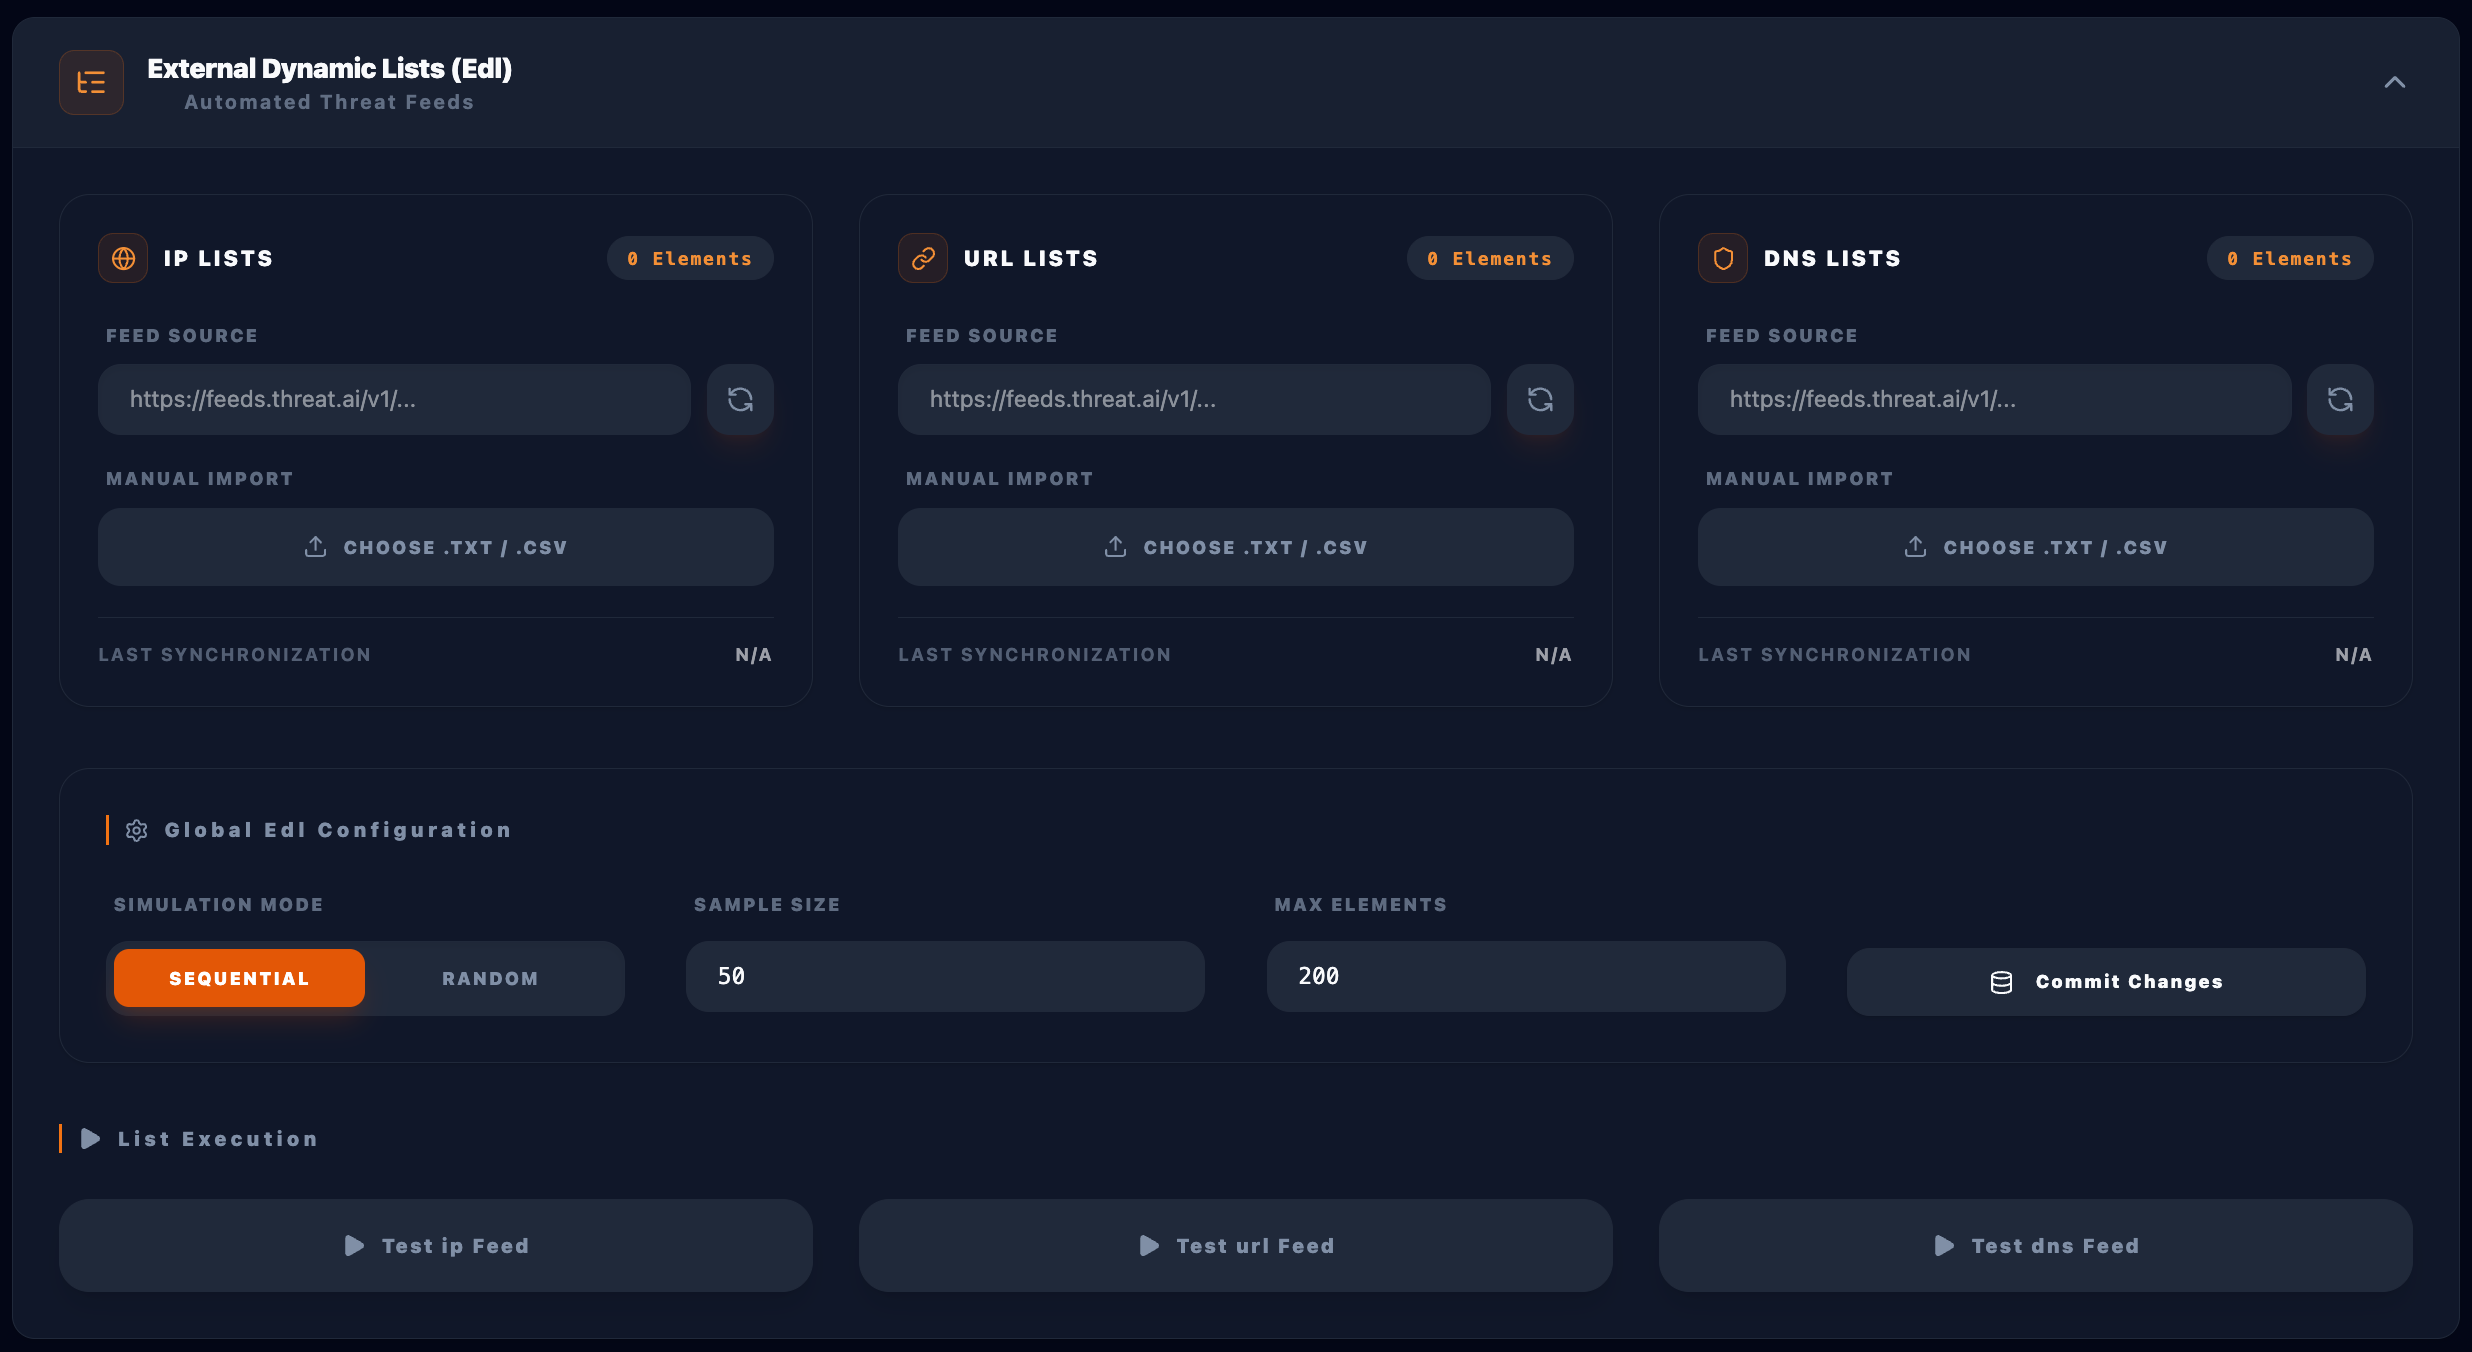
Task: Focus the DNS Lists feed source field
Action: click(x=1994, y=399)
